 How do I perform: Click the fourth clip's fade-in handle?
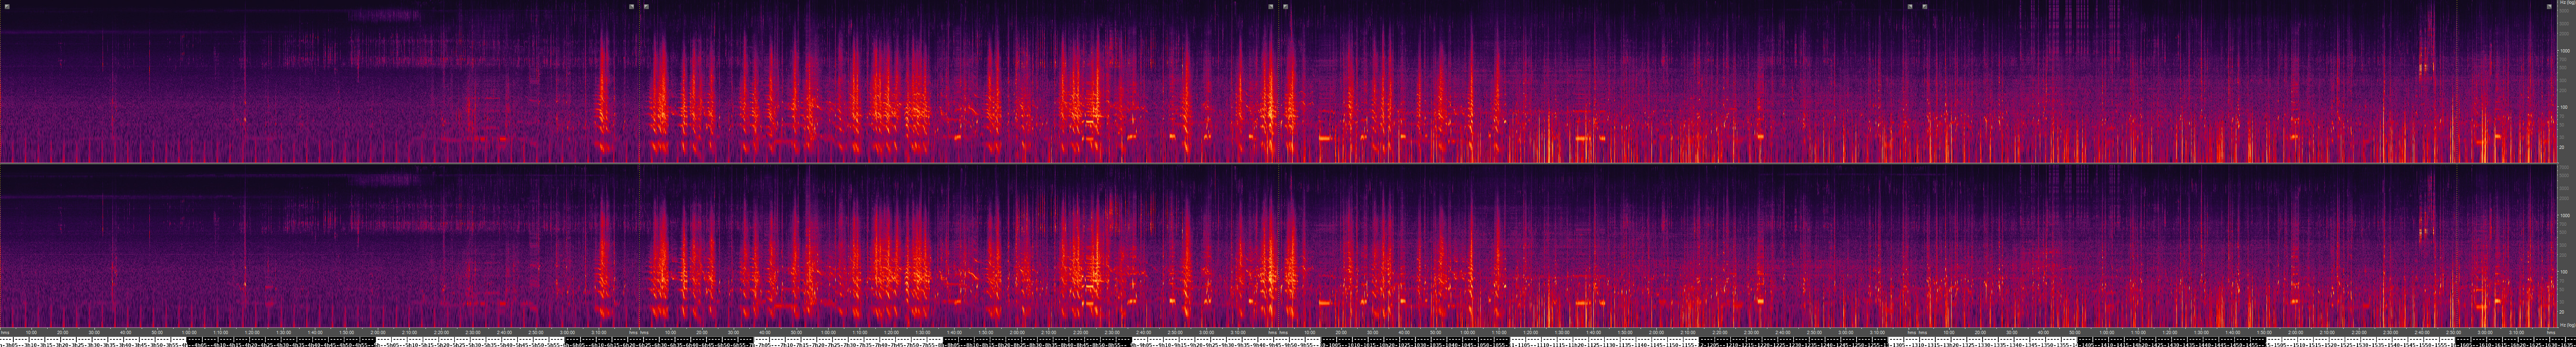[x=1924, y=6]
